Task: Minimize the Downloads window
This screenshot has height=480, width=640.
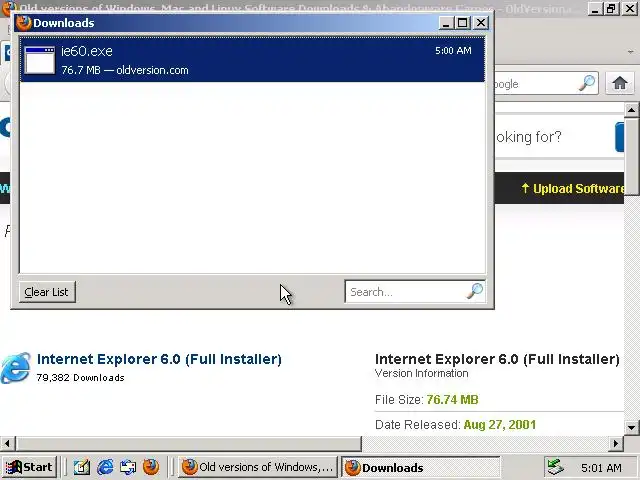Action: coord(446,23)
